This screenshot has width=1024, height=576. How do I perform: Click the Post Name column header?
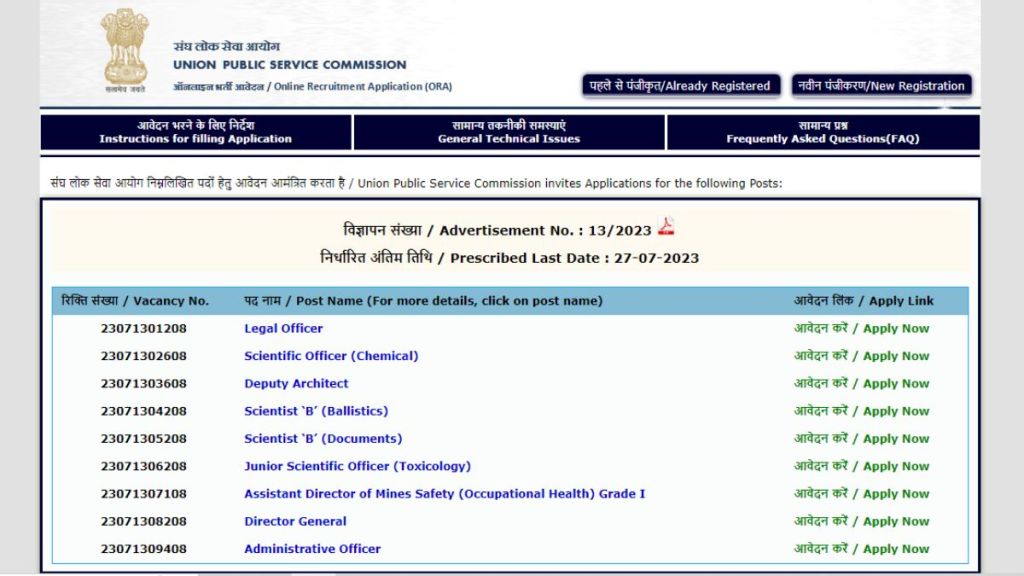[x=423, y=300]
